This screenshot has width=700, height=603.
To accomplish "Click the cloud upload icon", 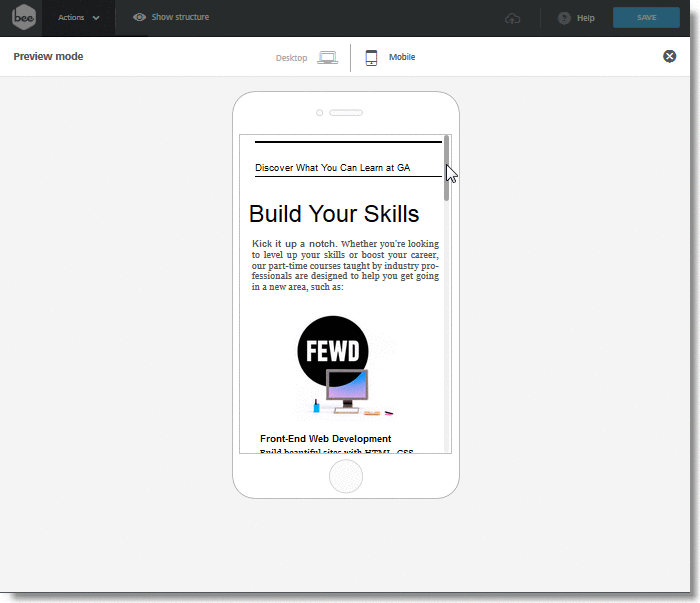I will (x=513, y=18).
